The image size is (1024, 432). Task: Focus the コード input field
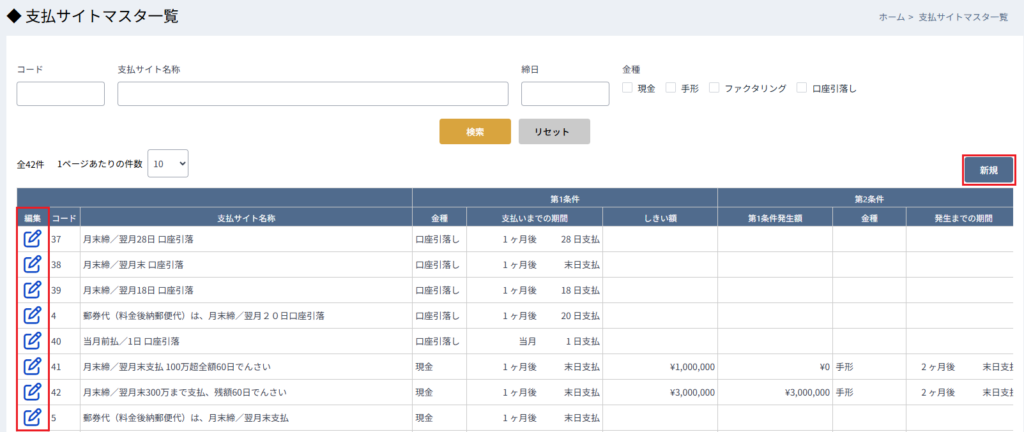click(61, 94)
